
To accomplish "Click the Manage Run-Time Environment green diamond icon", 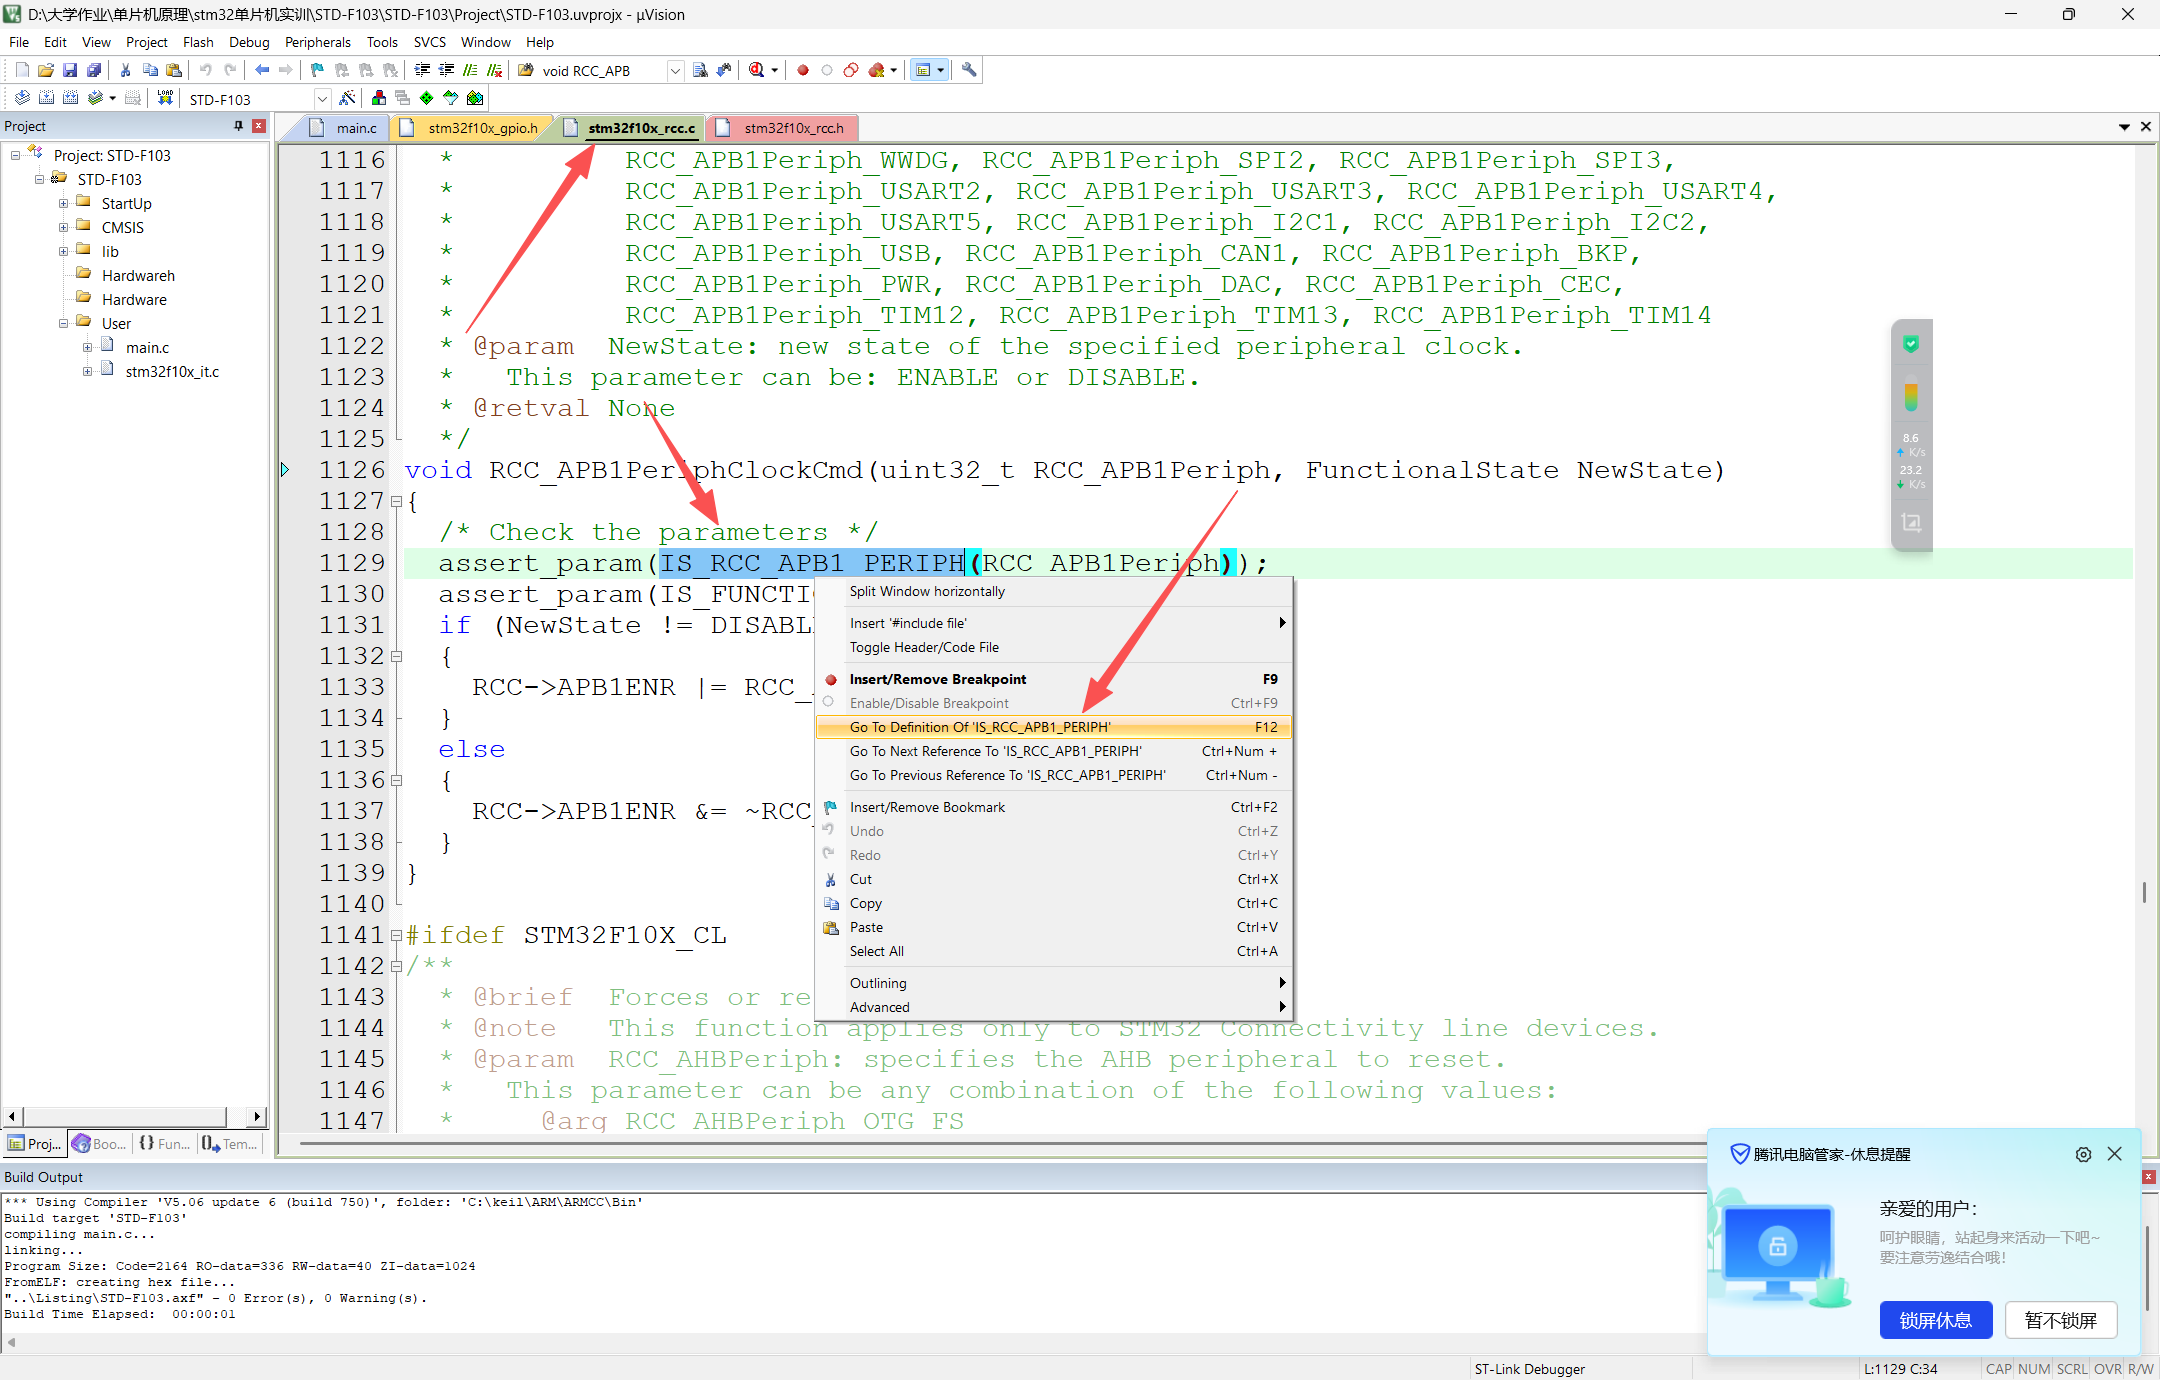I will 427,98.
